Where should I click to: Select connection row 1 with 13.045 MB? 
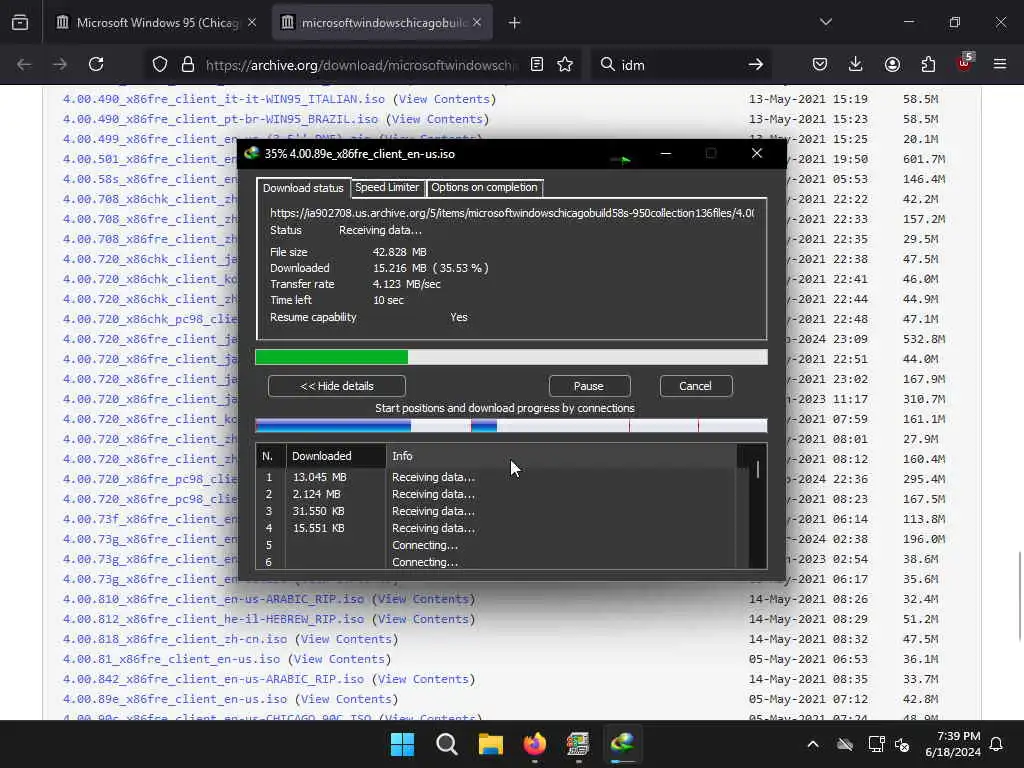[496, 477]
